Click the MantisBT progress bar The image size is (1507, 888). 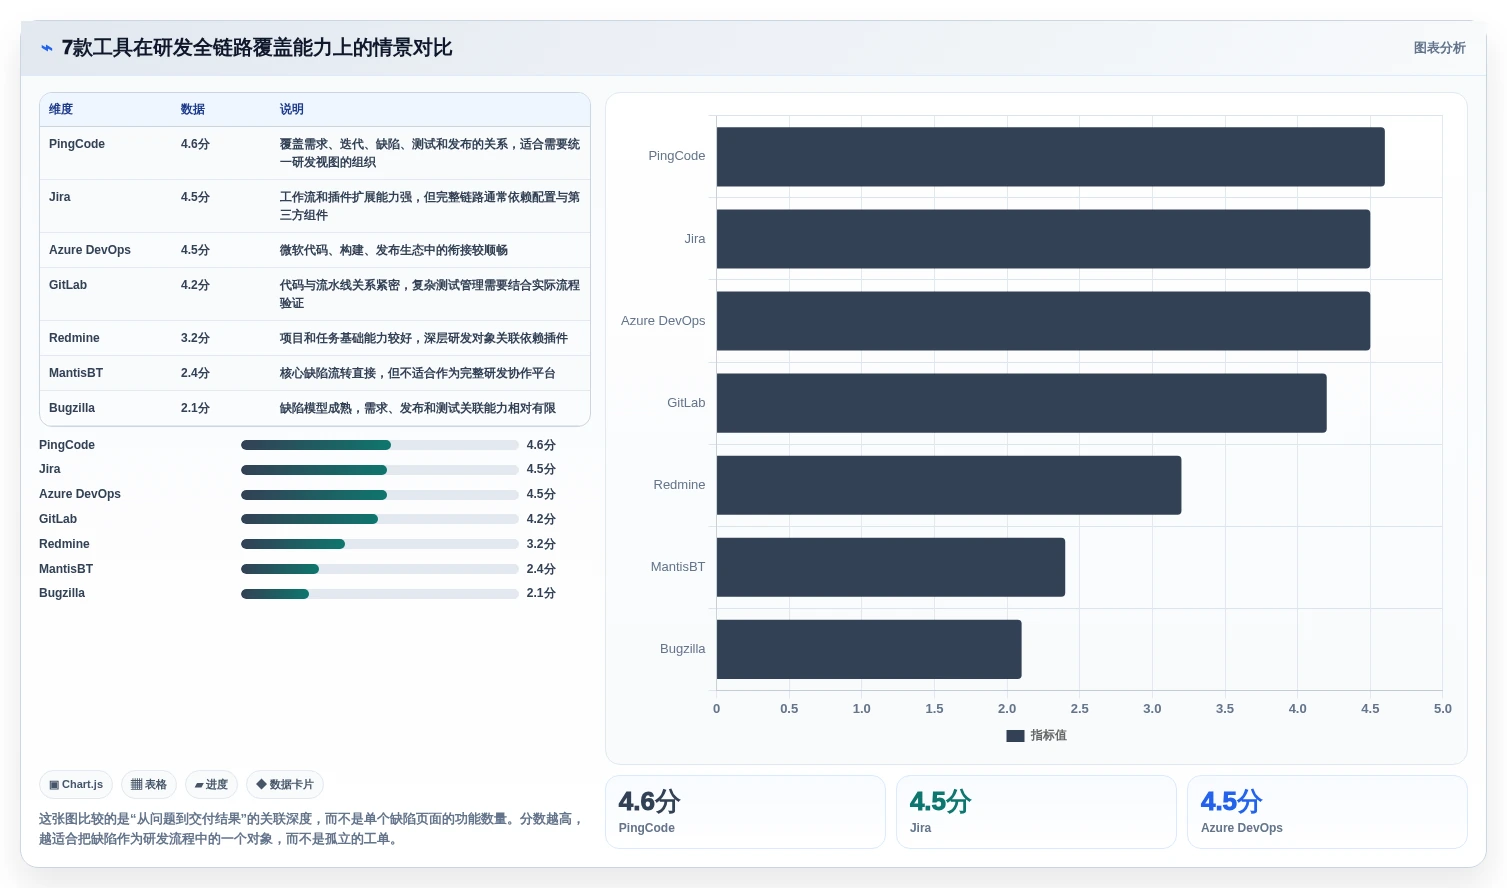(x=379, y=569)
